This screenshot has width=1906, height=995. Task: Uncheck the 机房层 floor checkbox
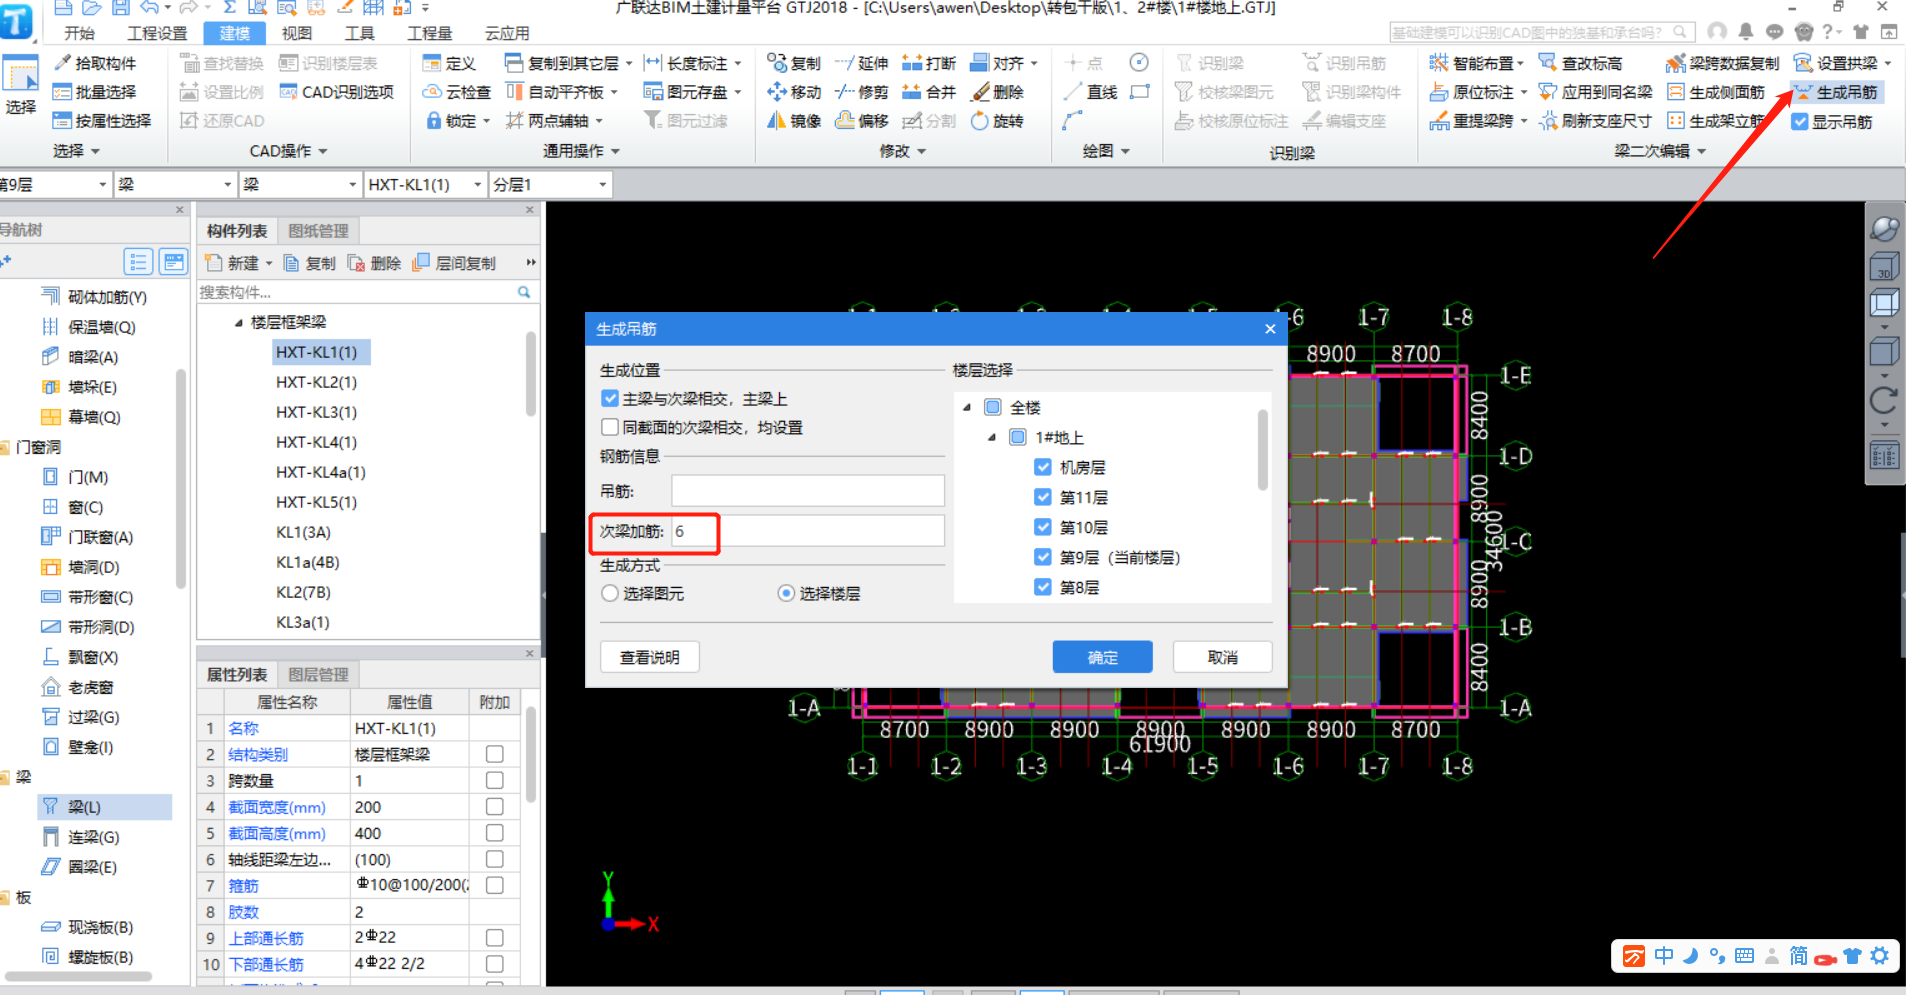[1043, 467]
